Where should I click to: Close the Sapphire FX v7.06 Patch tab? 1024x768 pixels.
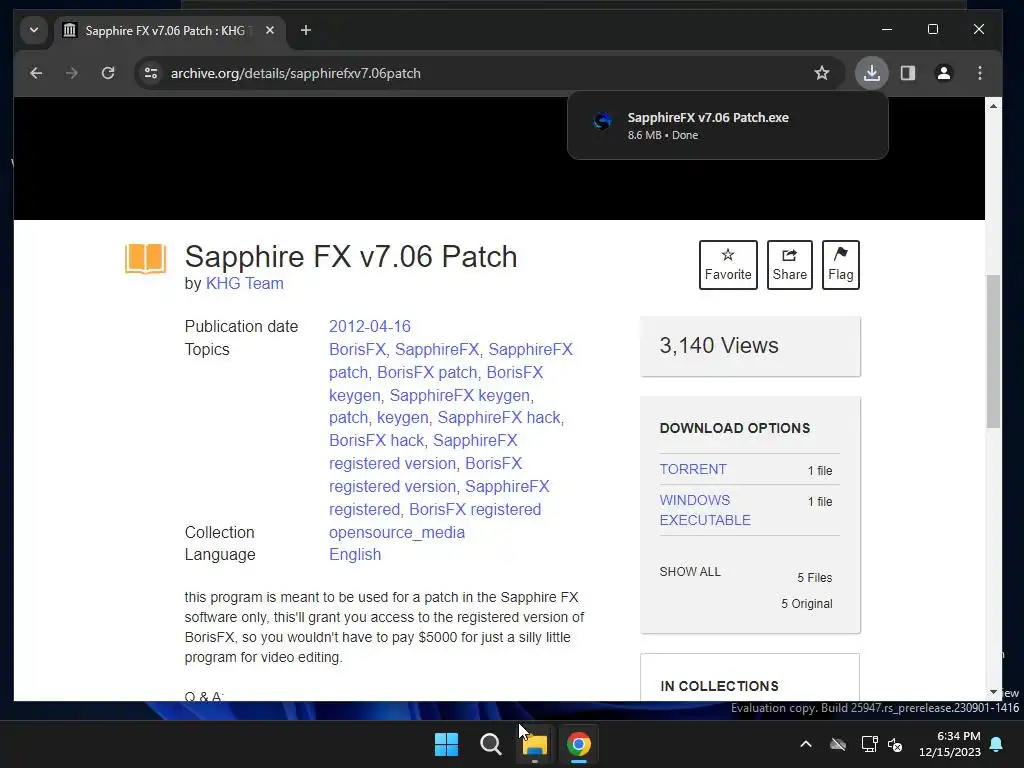pyautogui.click(x=270, y=30)
